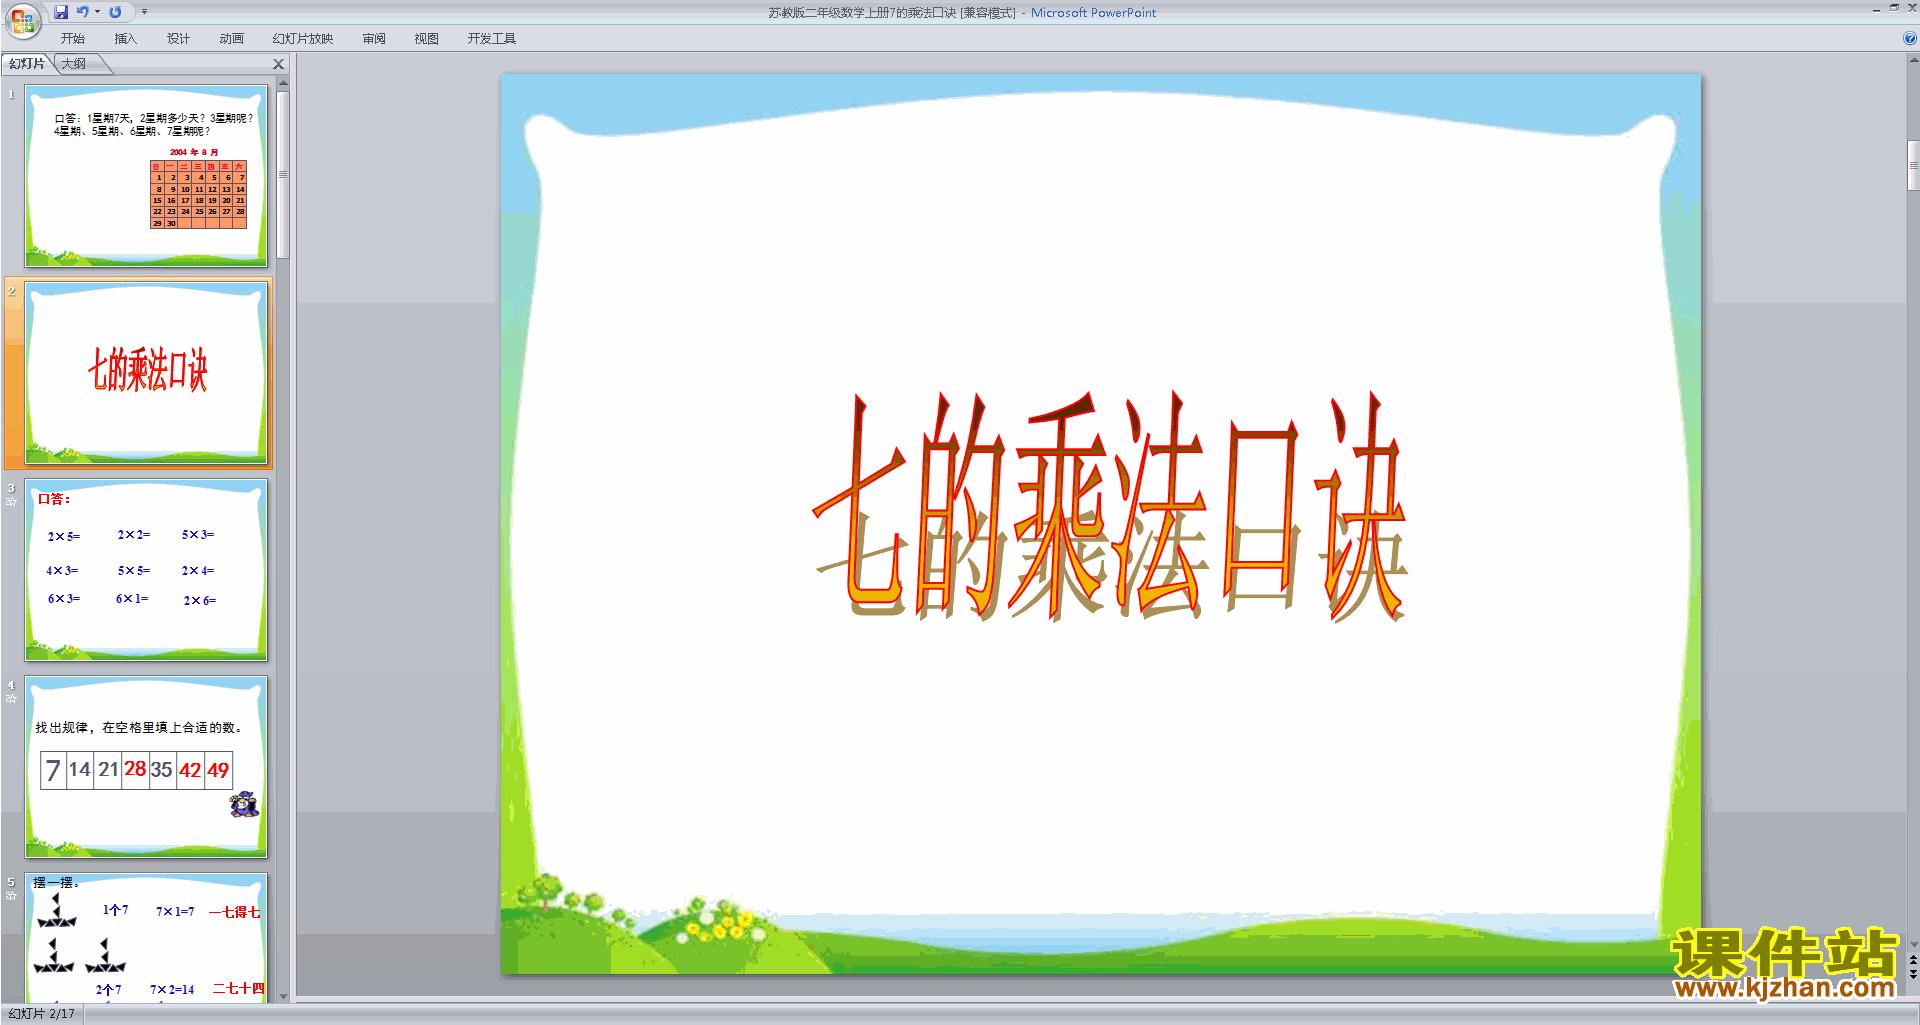Switch to the 幻灯片 thumbnail pane tab
The image size is (1920, 1025).
click(28, 64)
